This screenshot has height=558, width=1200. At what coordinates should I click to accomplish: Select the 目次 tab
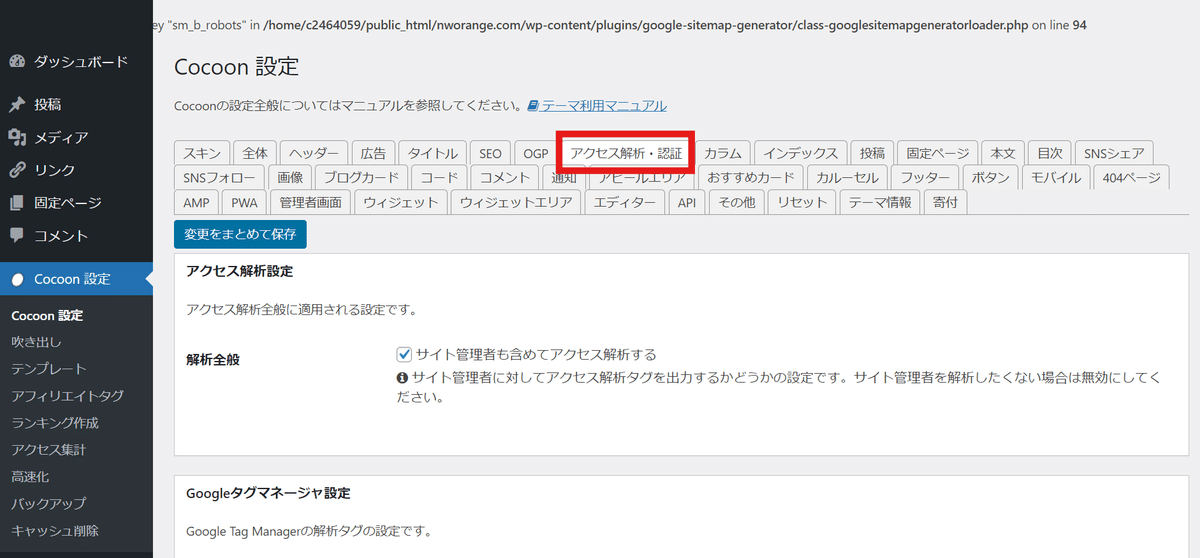pos(1049,153)
